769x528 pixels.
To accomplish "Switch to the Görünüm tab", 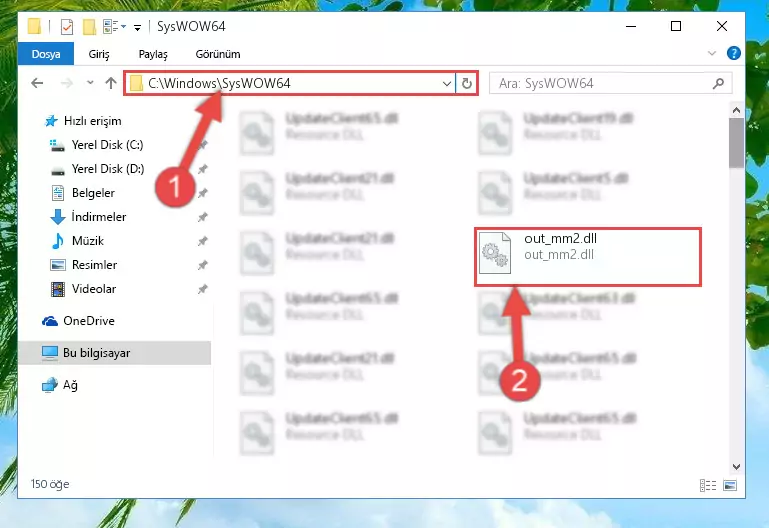I will [218, 54].
